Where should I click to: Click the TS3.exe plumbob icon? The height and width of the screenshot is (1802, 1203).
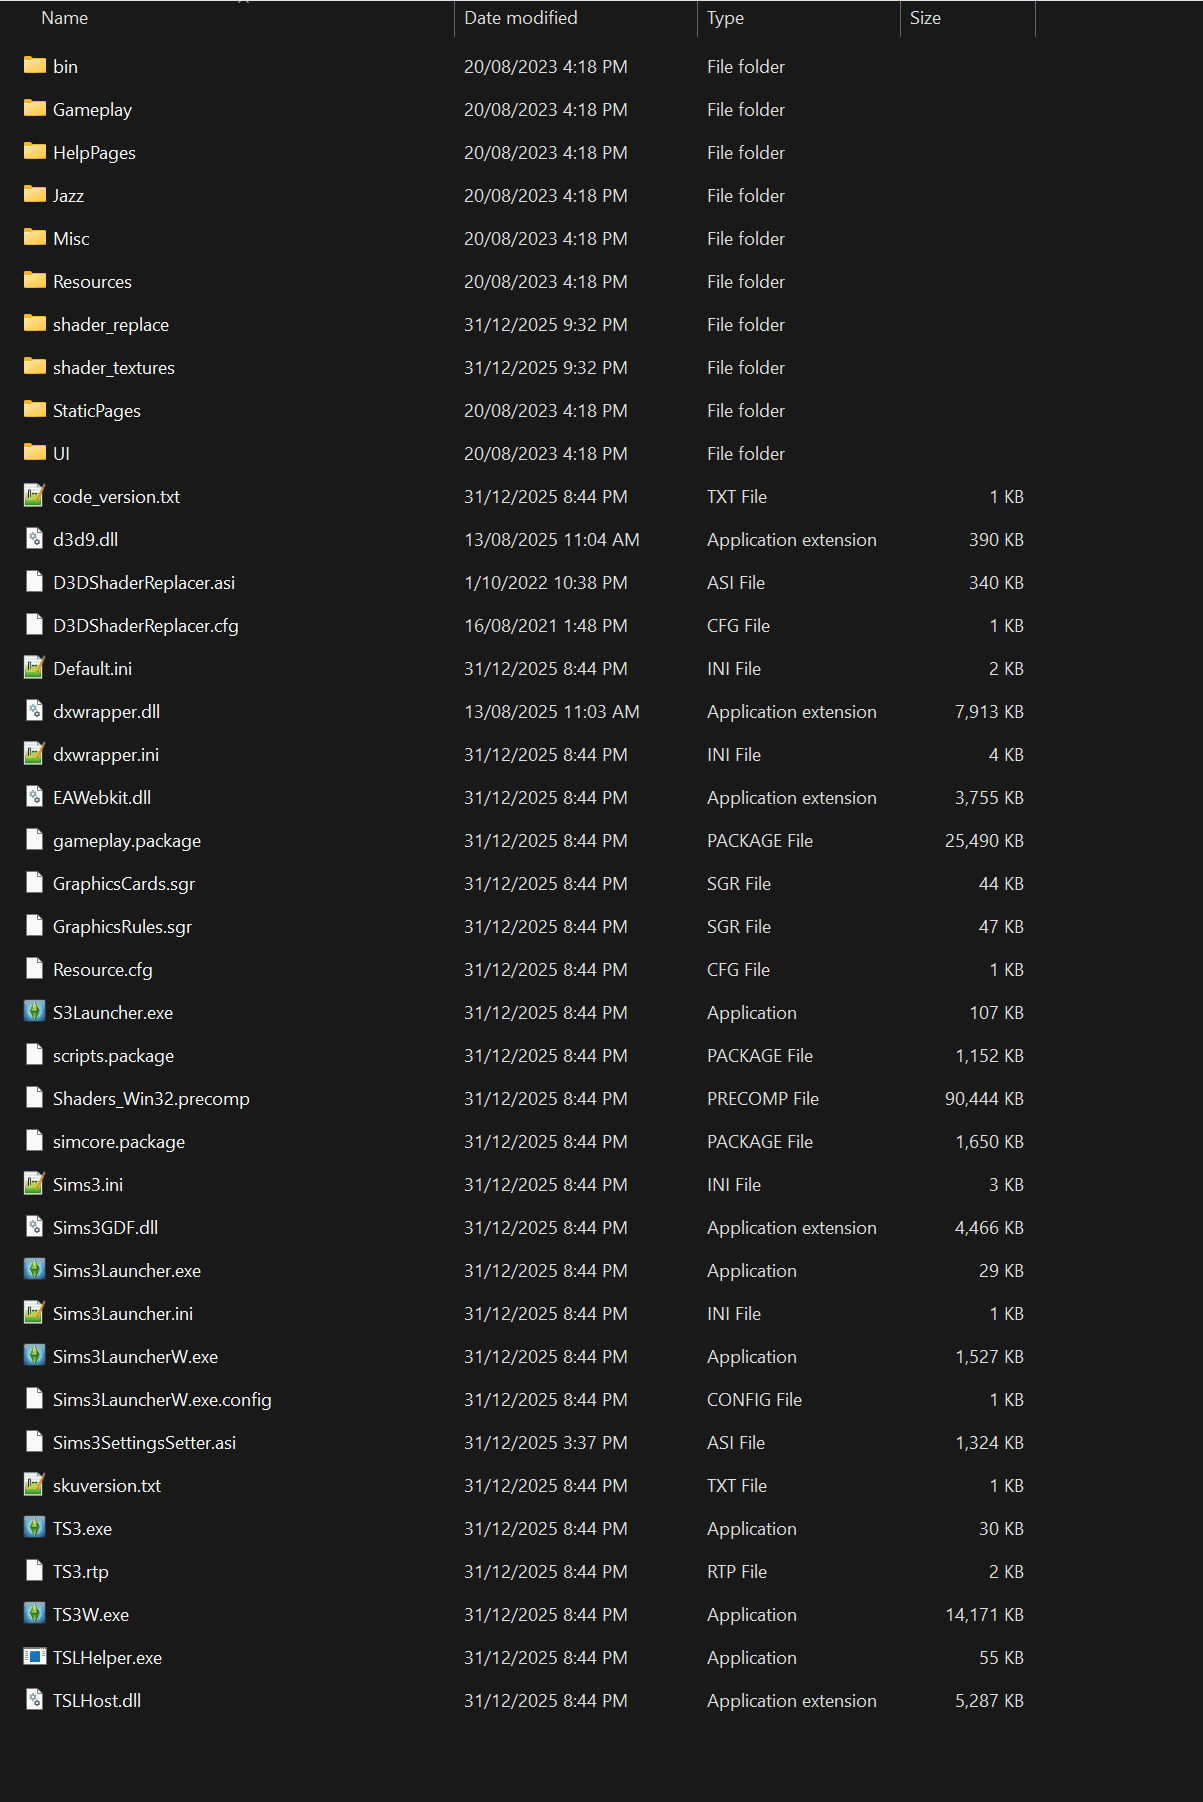click(35, 1528)
